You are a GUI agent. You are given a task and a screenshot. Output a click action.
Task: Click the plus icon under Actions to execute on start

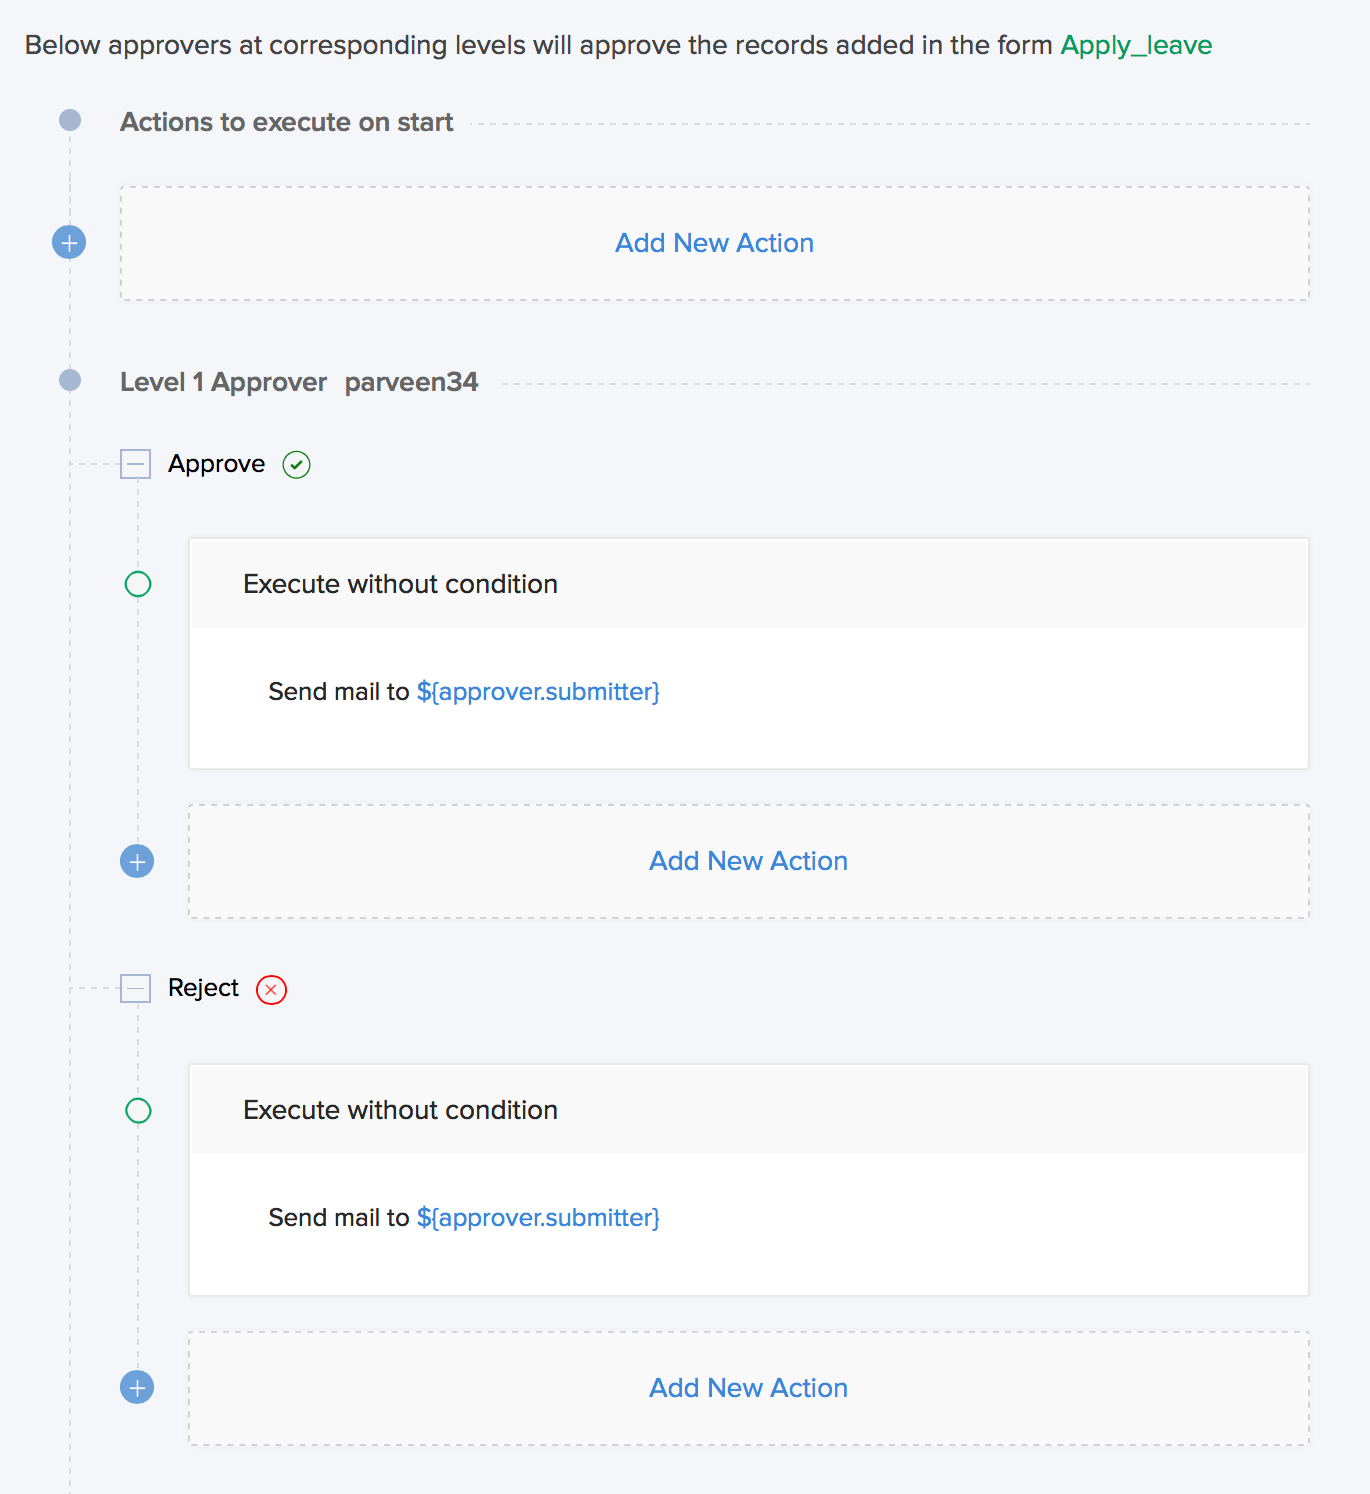(69, 242)
